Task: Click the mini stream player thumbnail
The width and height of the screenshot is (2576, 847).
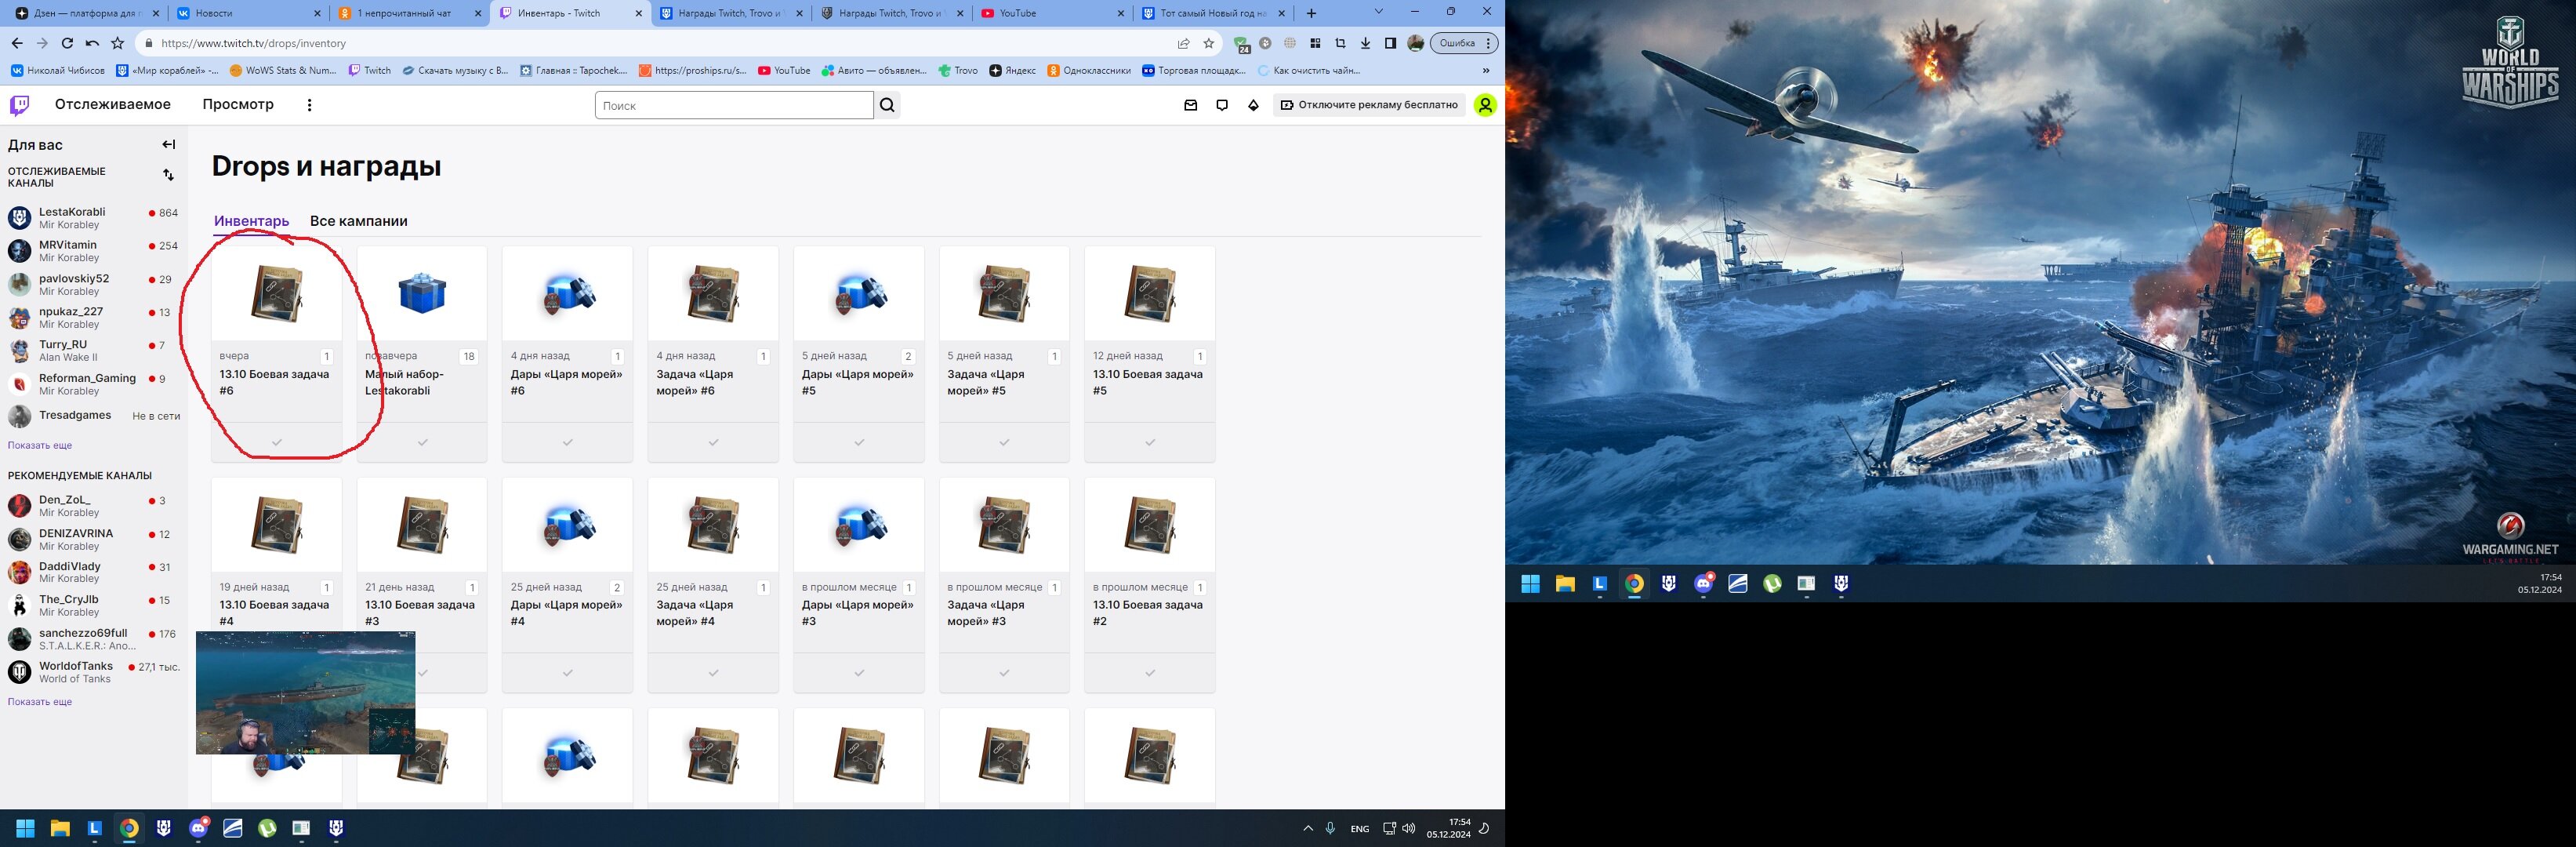Action: [x=305, y=692]
